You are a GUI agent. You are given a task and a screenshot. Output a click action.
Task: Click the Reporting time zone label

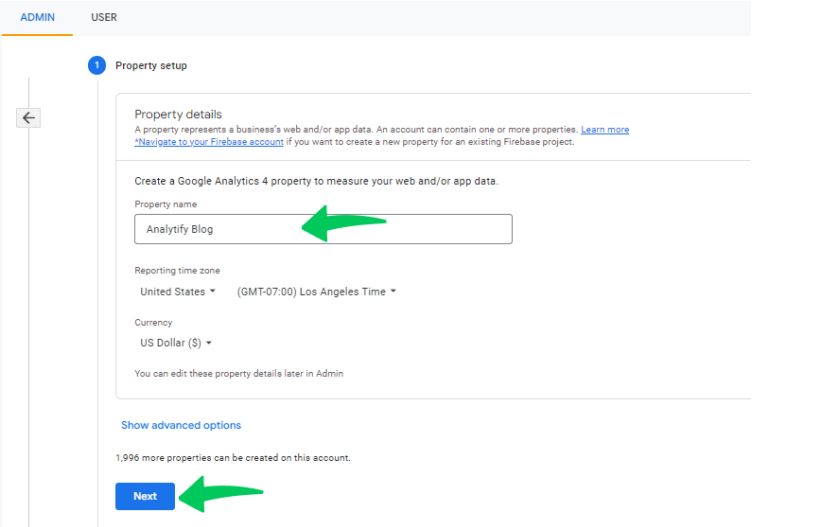(x=177, y=271)
